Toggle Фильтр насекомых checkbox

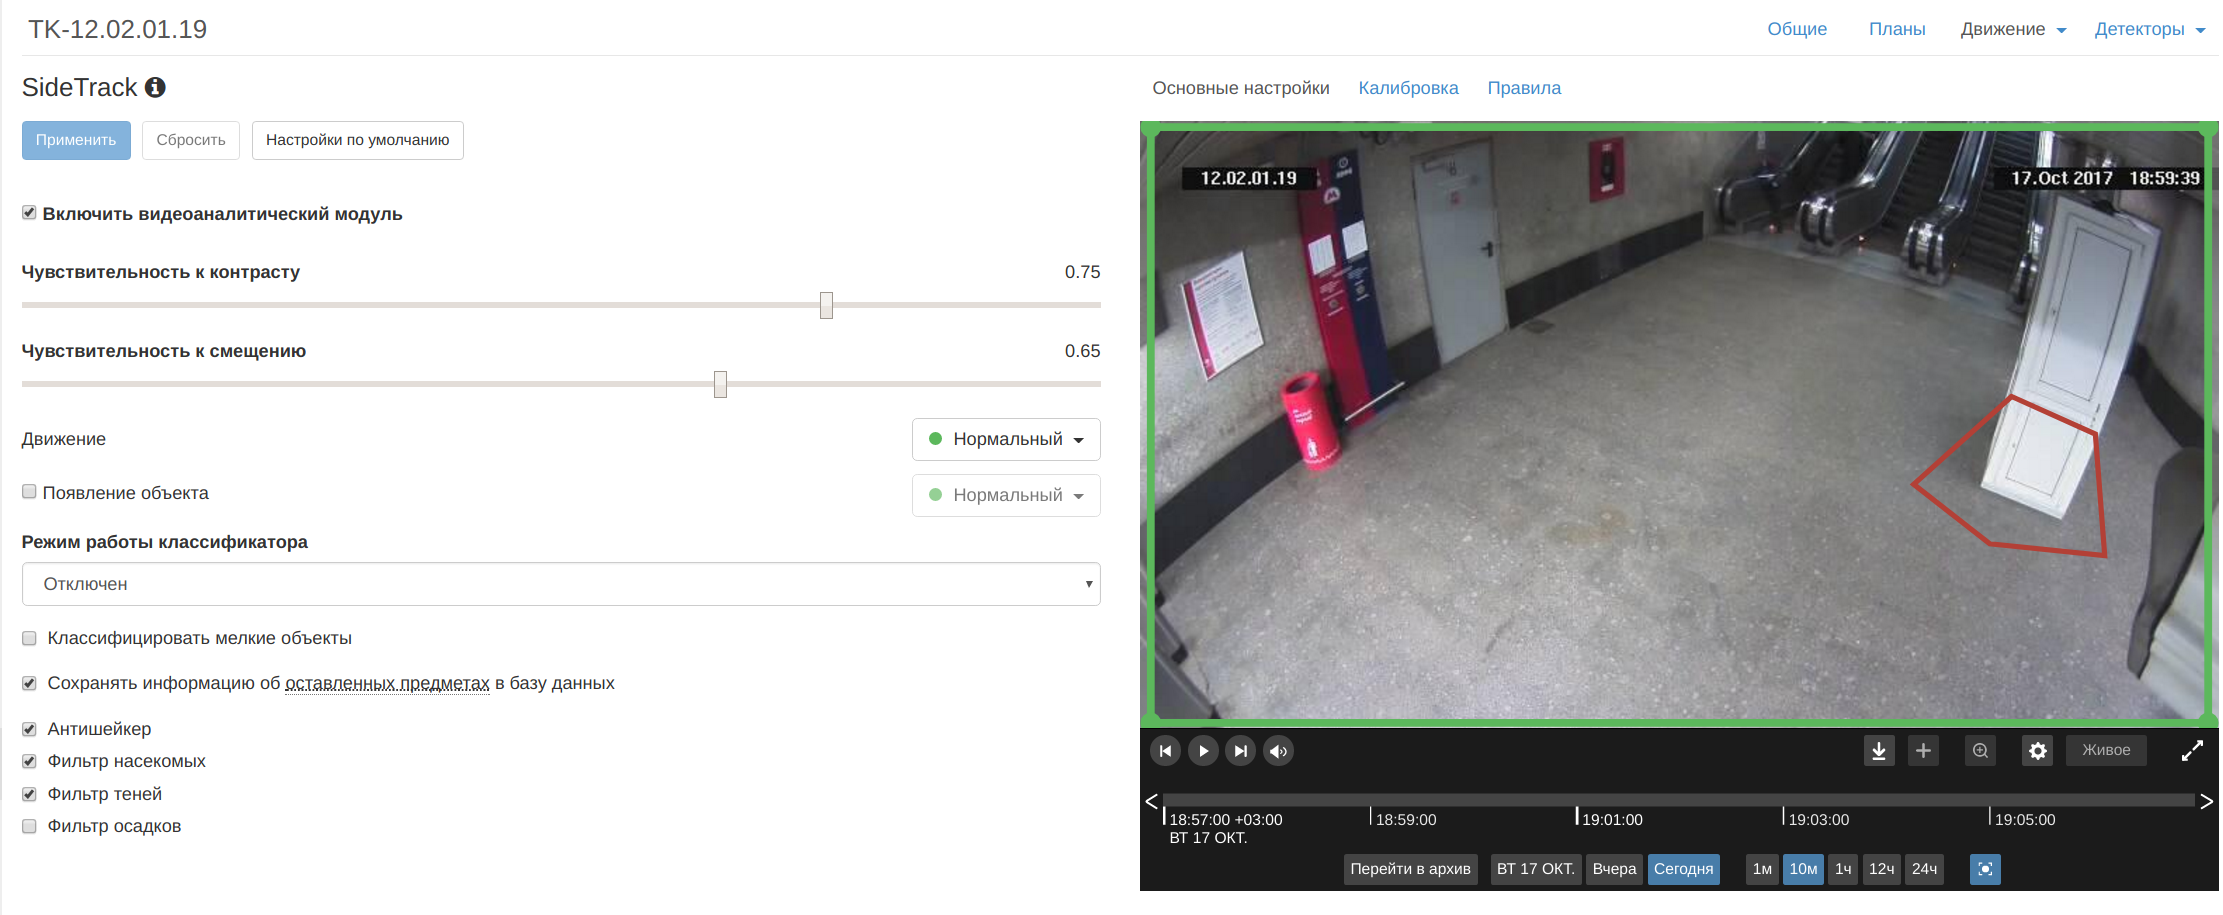coord(29,761)
